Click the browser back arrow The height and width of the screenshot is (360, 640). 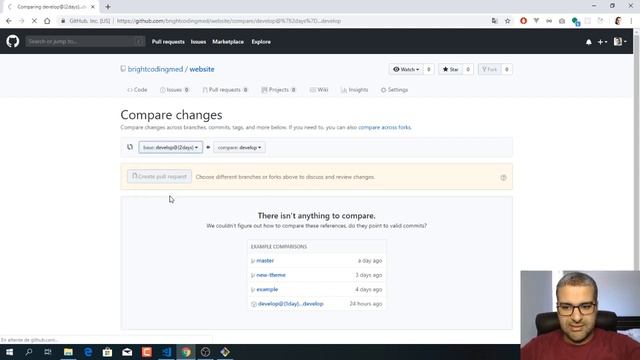[x=9, y=21]
